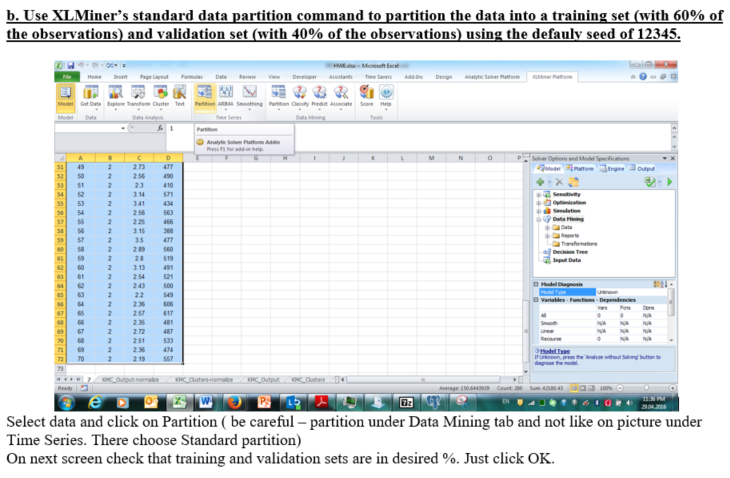Open the Analytic Solver Platform ribbon tab

pyautogui.click(x=491, y=76)
